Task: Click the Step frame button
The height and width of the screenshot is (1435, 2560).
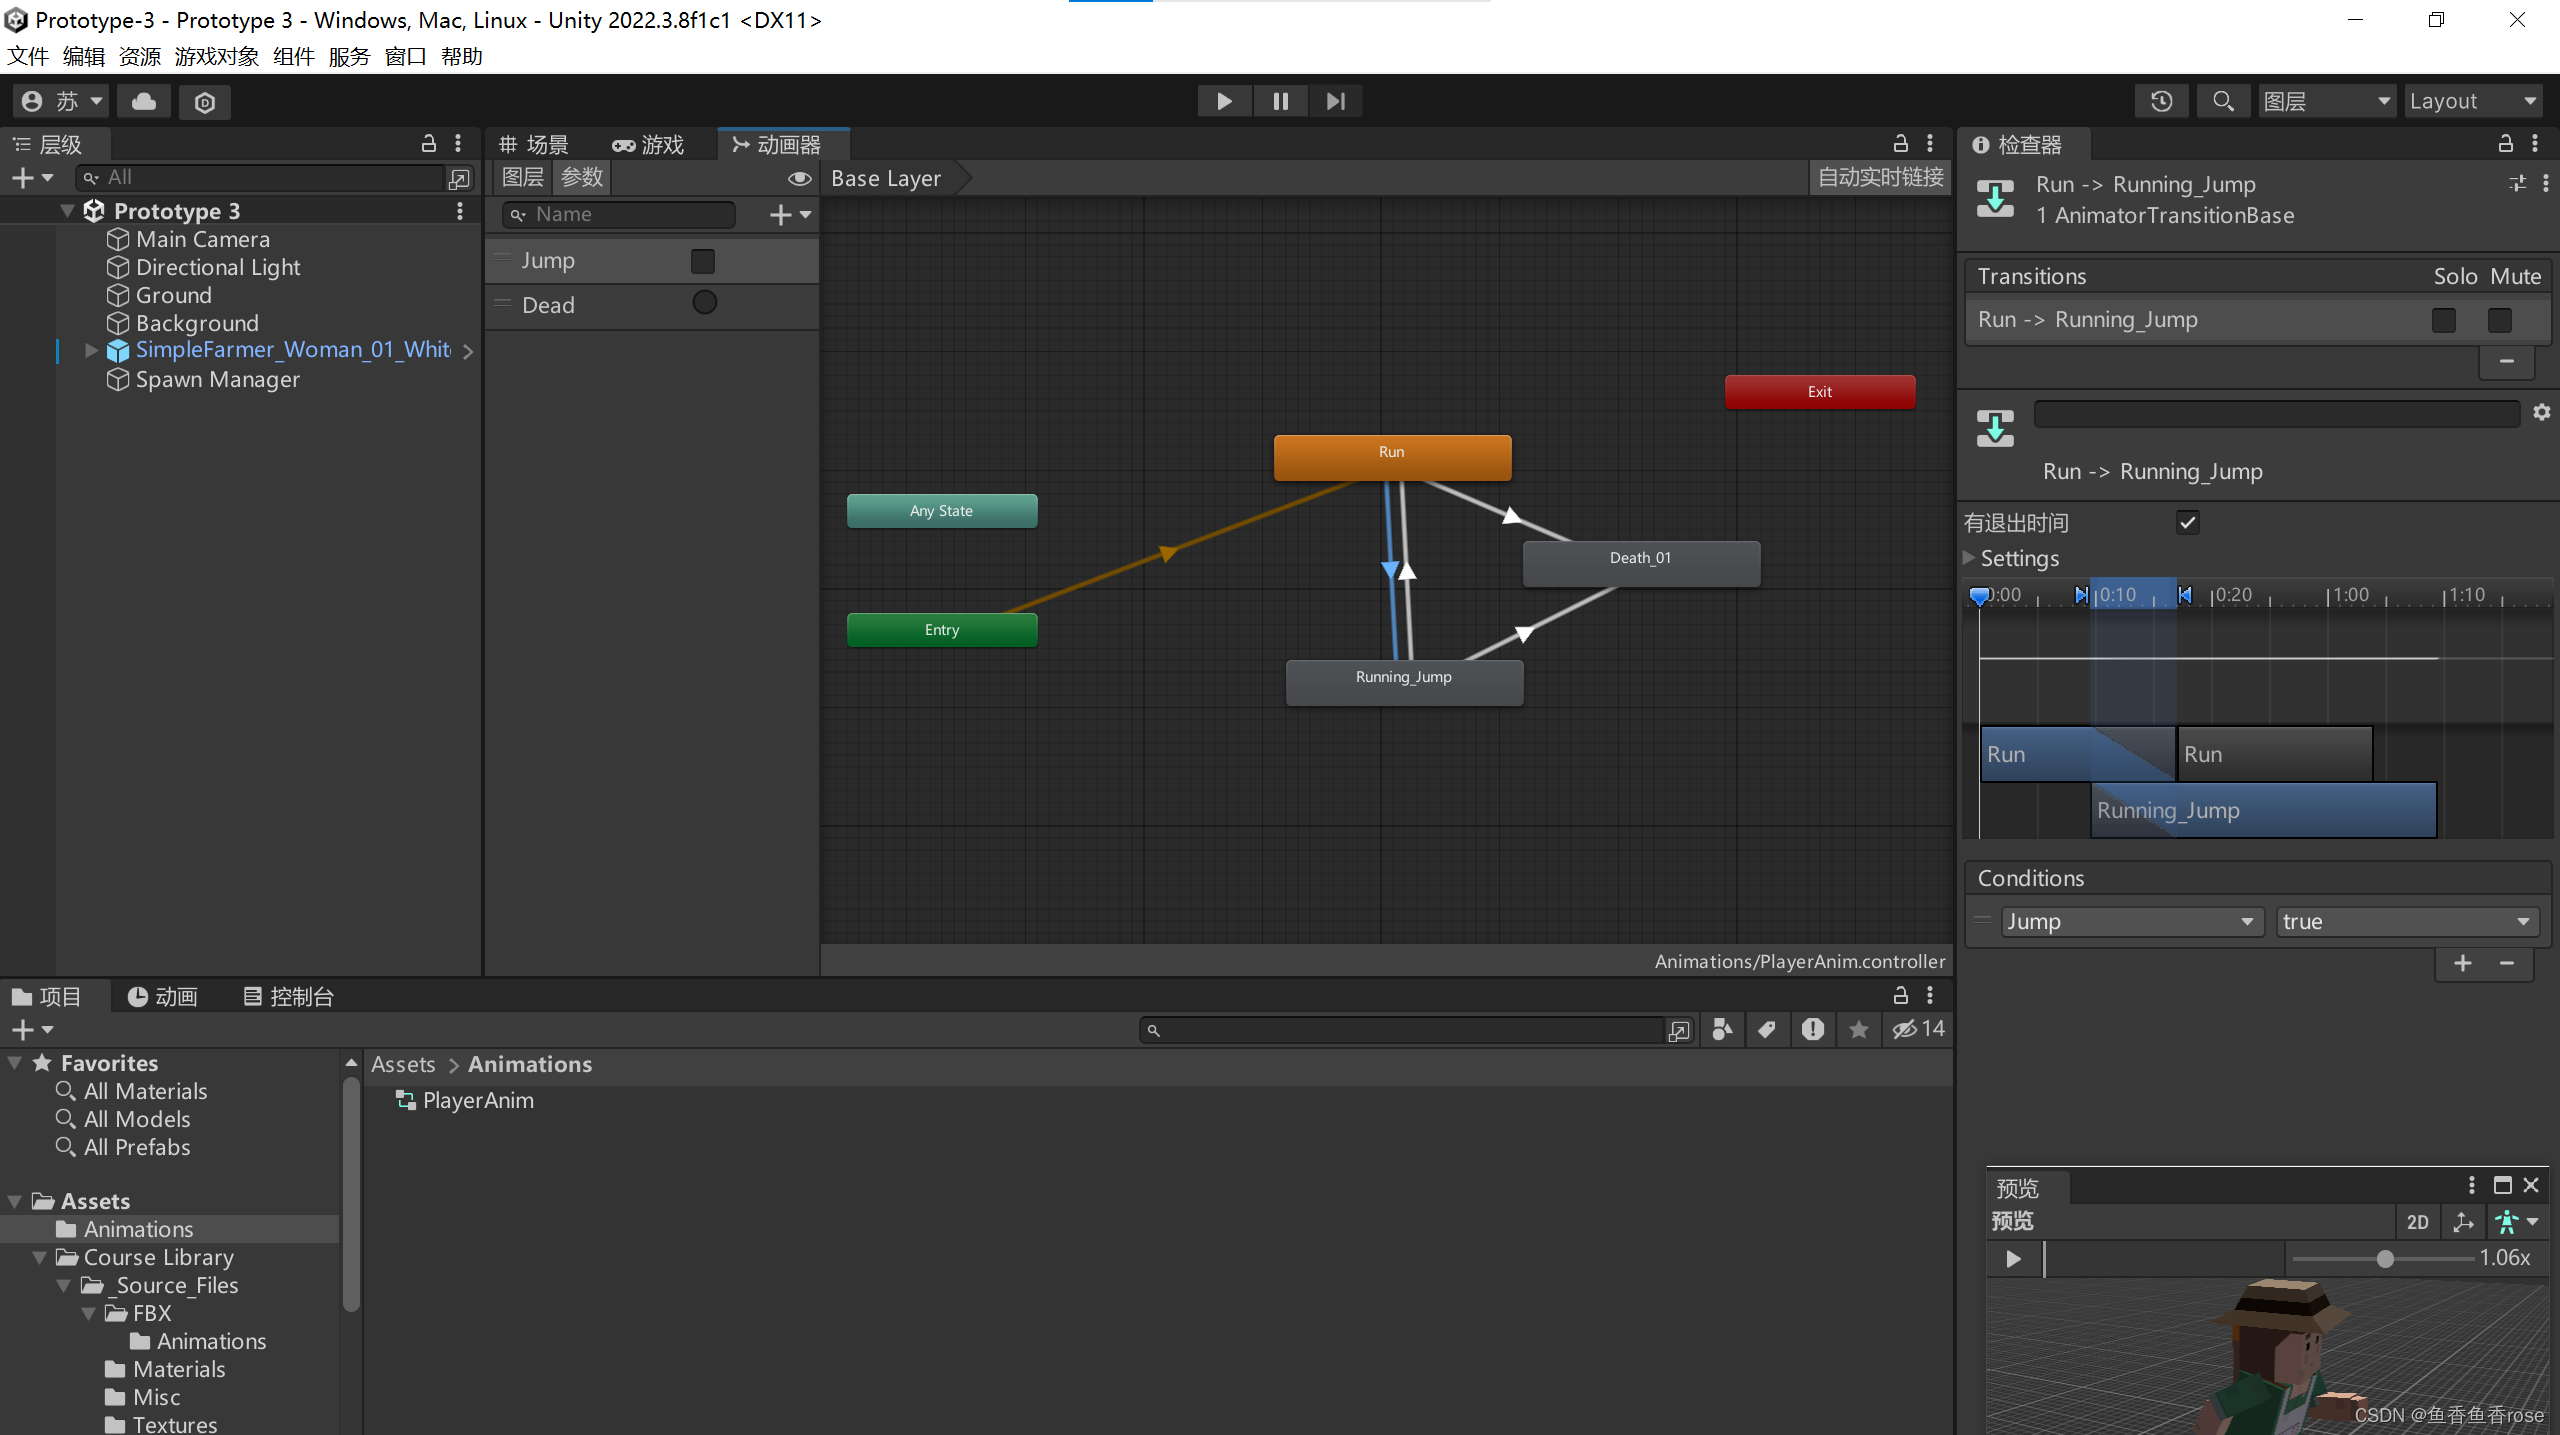Action: click(1336, 101)
